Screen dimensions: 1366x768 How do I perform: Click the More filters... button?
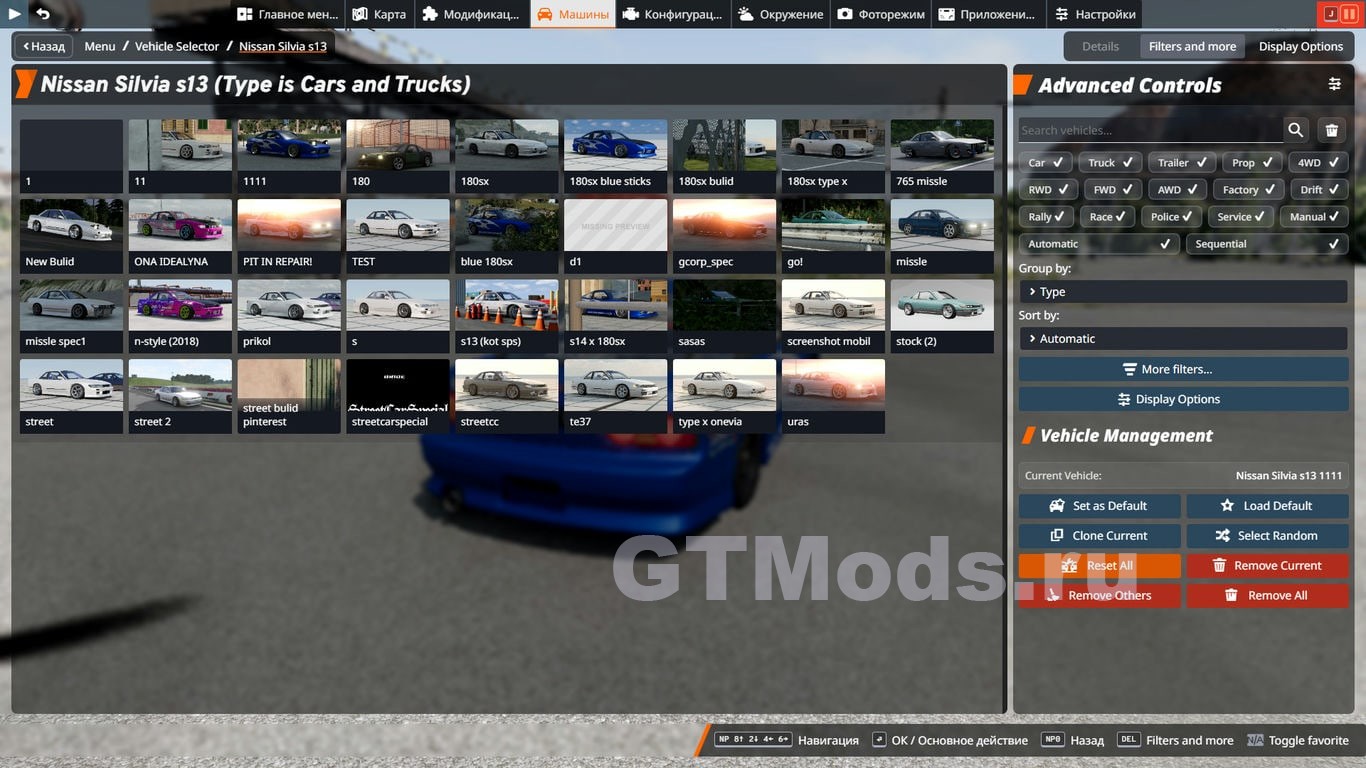[1183, 369]
